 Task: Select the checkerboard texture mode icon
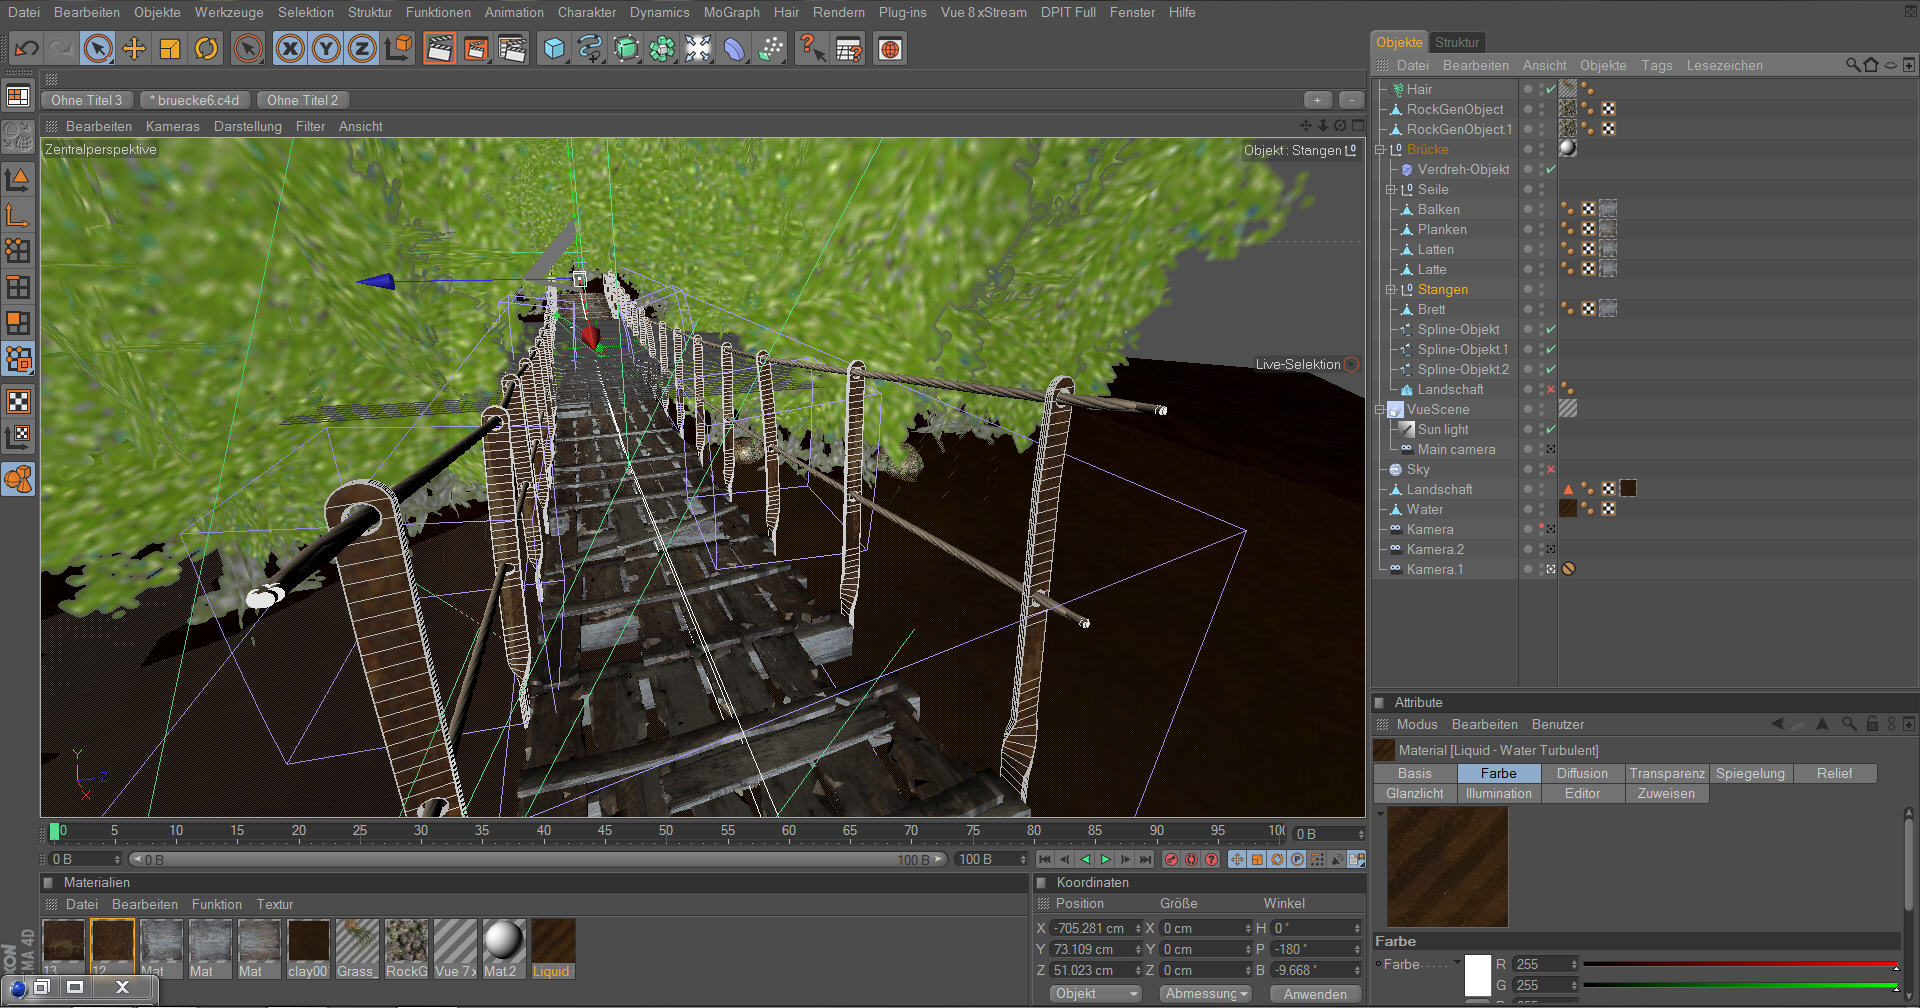pos(18,402)
